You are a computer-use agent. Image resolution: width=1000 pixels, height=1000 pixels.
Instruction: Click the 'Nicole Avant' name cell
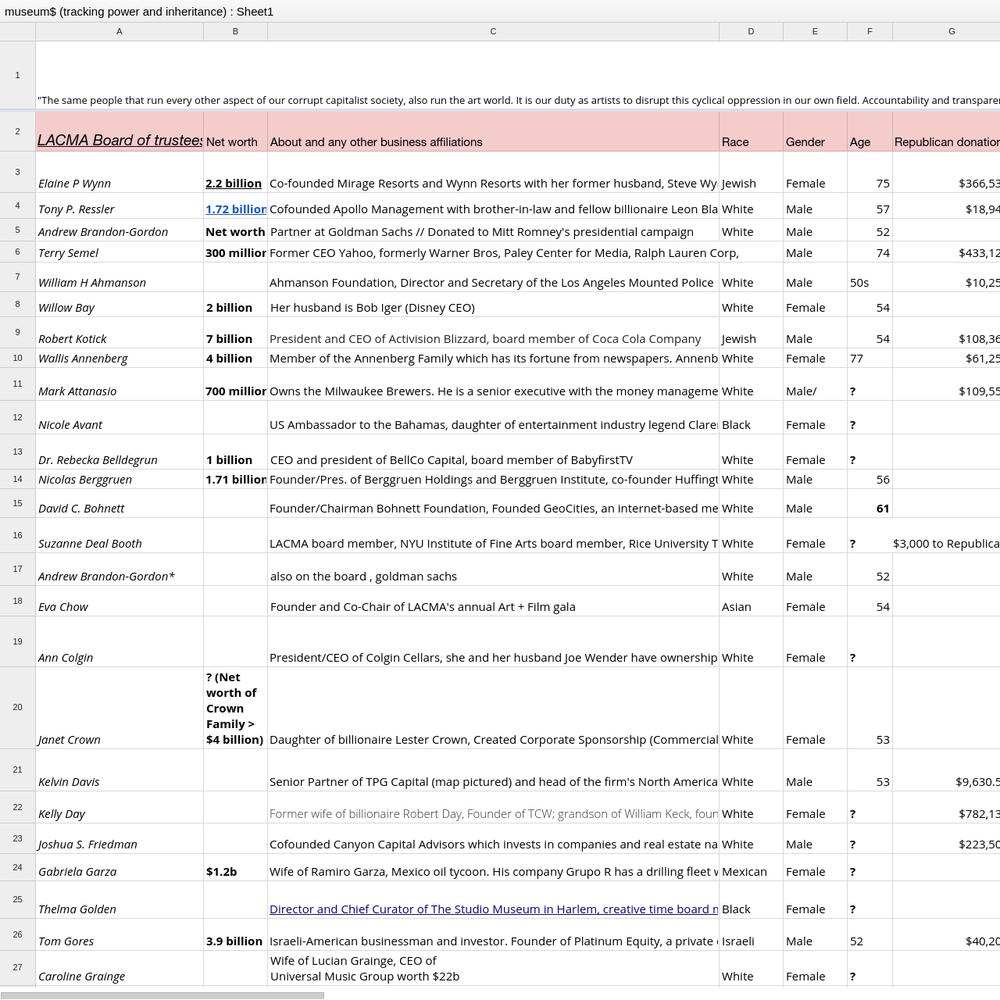tap(119, 418)
